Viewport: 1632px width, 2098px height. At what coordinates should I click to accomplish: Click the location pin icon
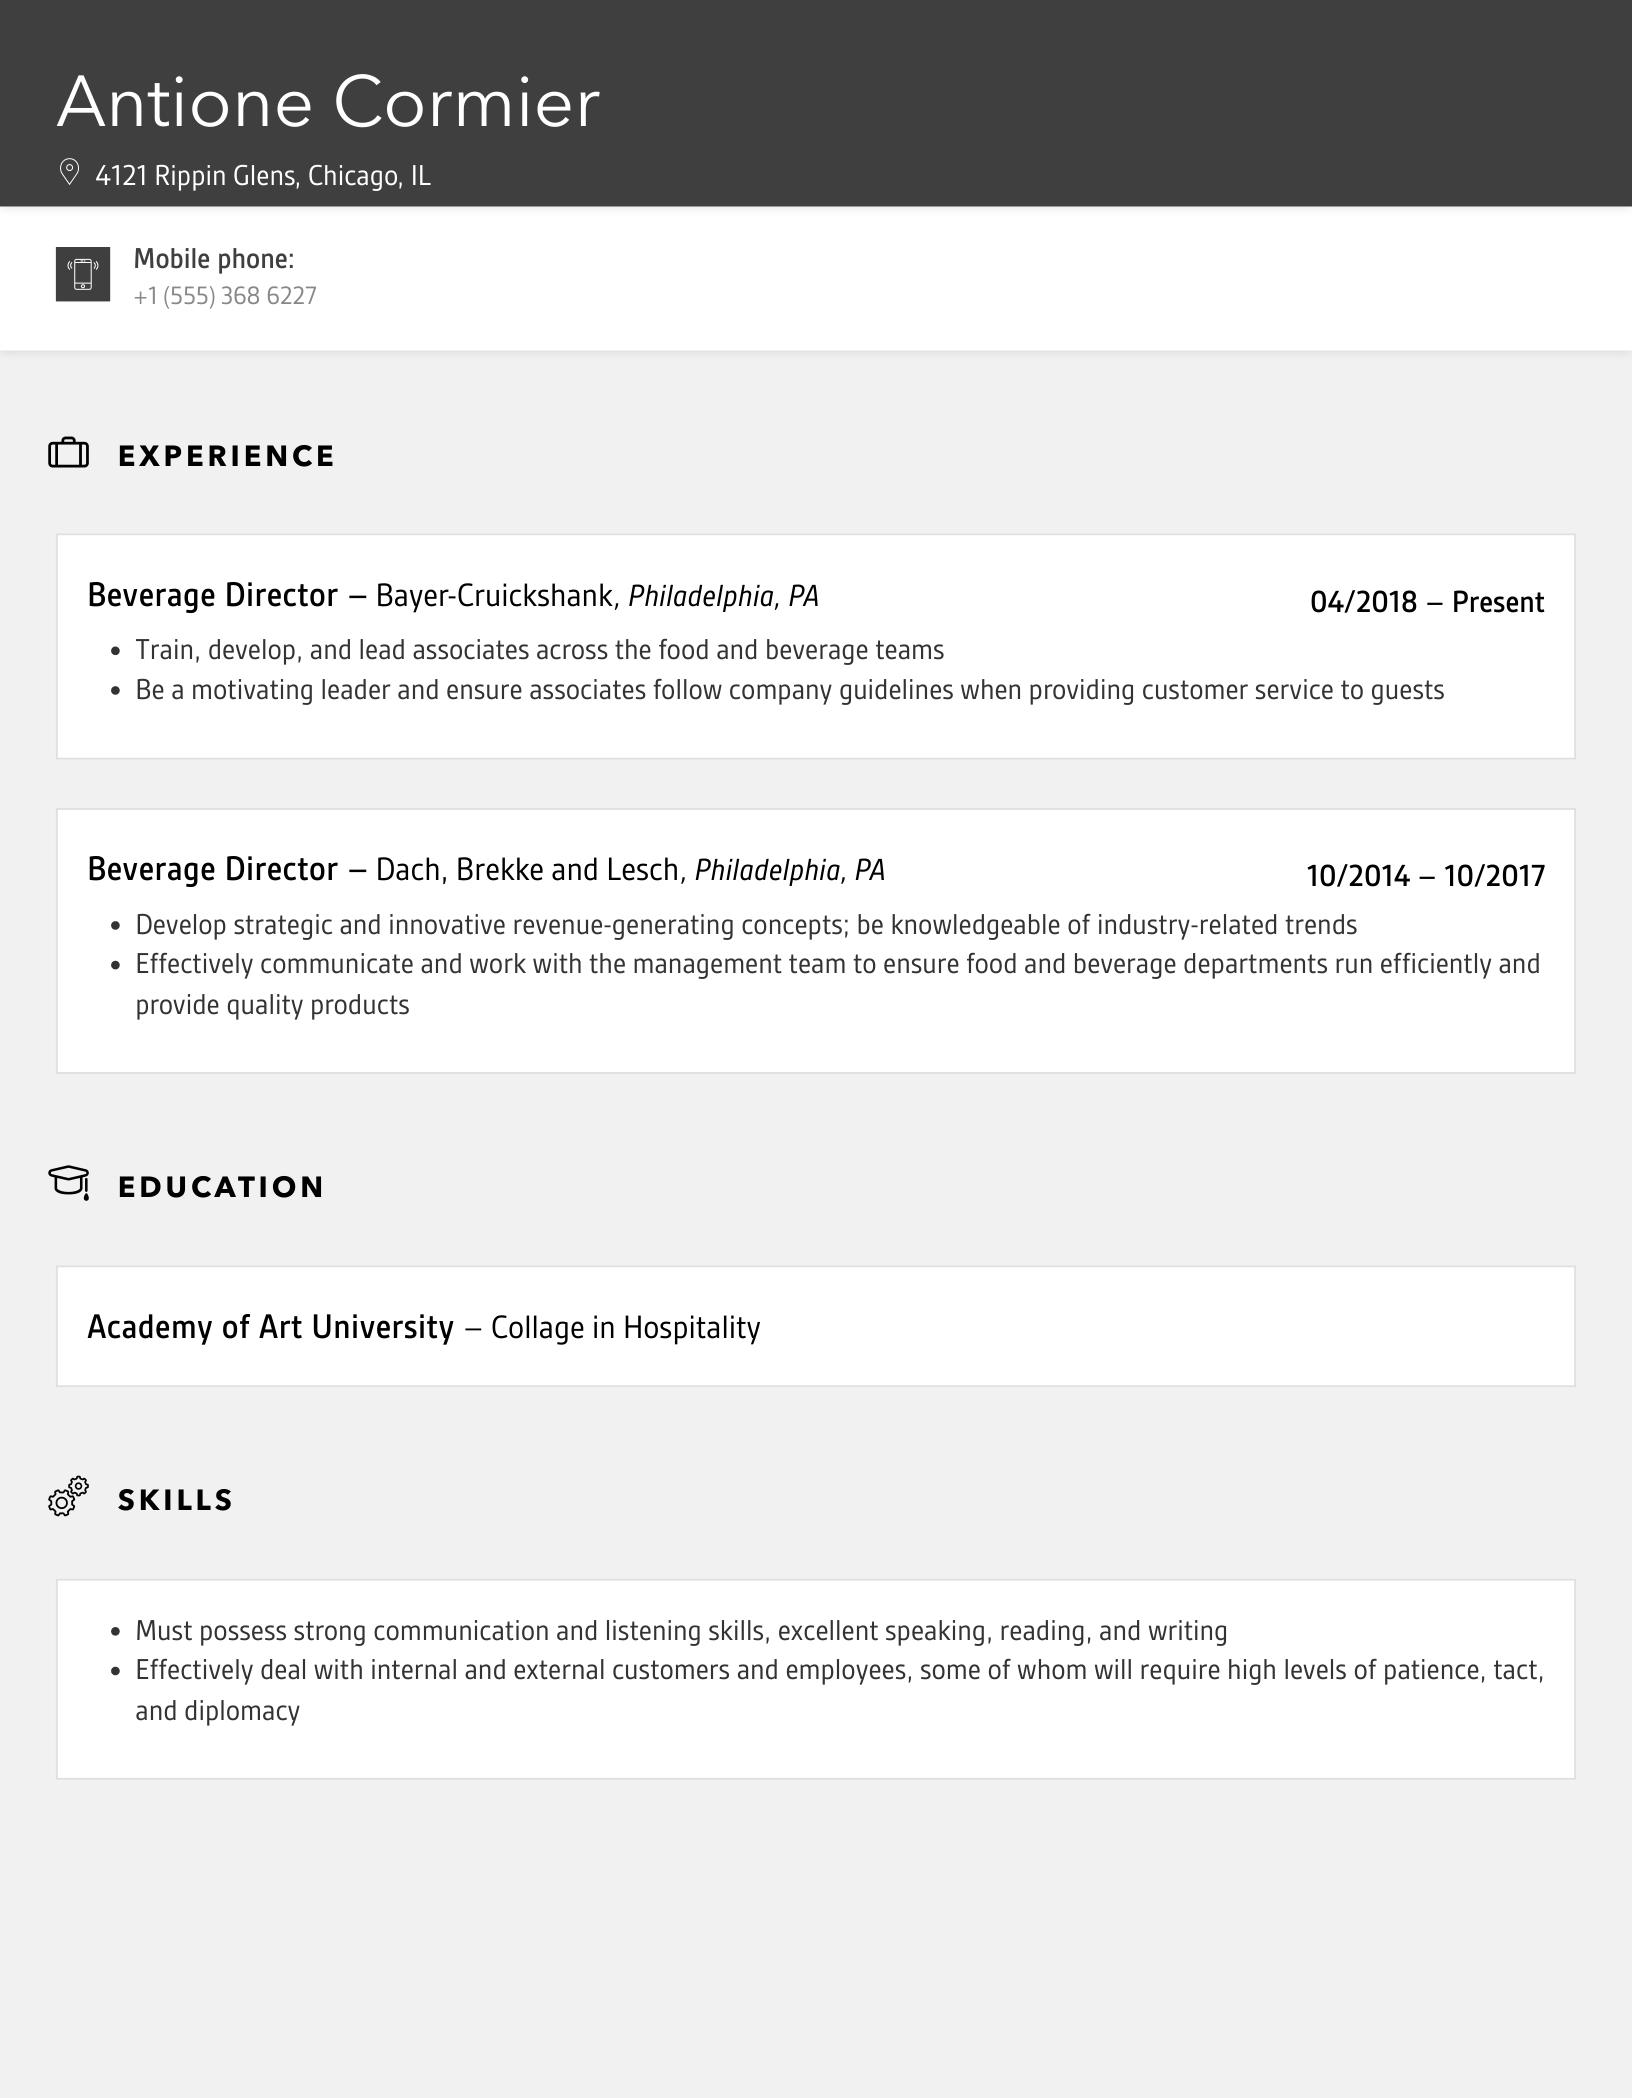click(69, 173)
